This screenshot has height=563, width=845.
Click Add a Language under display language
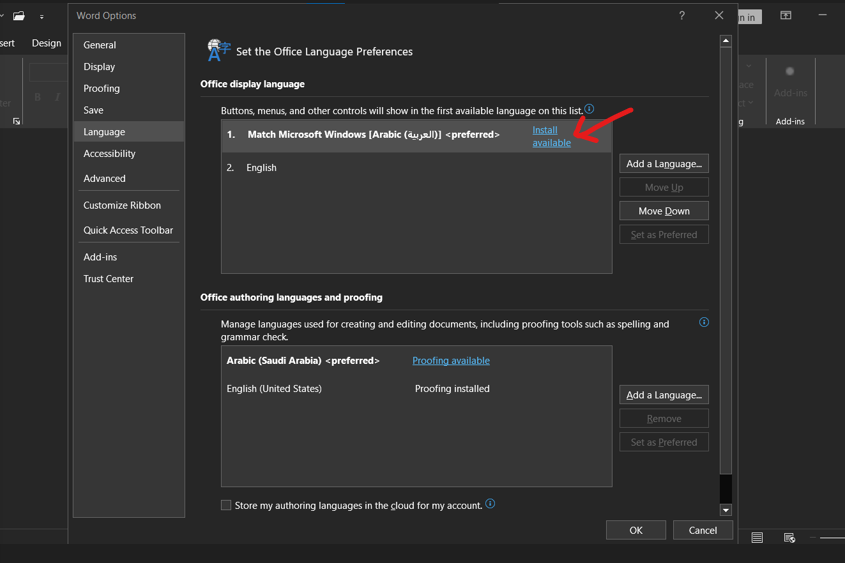(x=664, y=163)
